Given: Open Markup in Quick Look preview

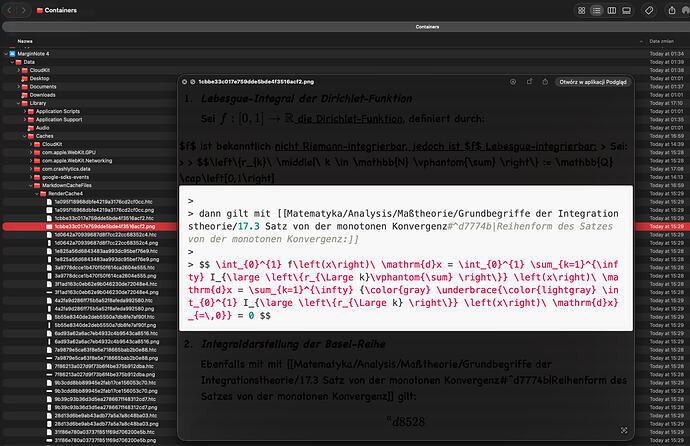Looking at the screenshot, I should click(513, 82).
